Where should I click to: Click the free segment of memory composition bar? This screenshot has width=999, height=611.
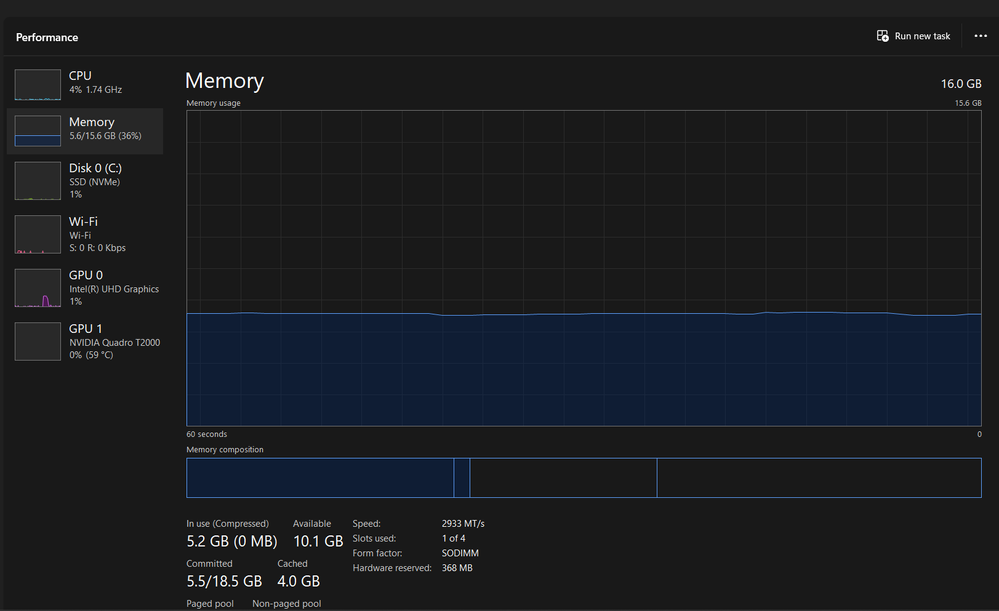coord(819,478)
